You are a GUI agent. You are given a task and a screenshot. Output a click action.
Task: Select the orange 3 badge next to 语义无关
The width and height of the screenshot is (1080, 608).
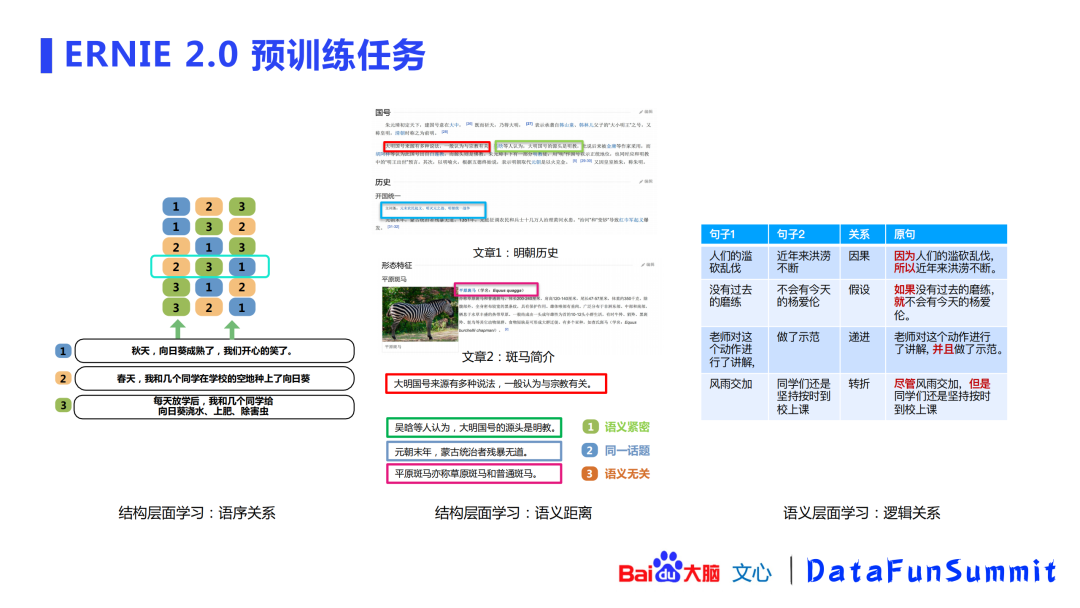[590, 474]
